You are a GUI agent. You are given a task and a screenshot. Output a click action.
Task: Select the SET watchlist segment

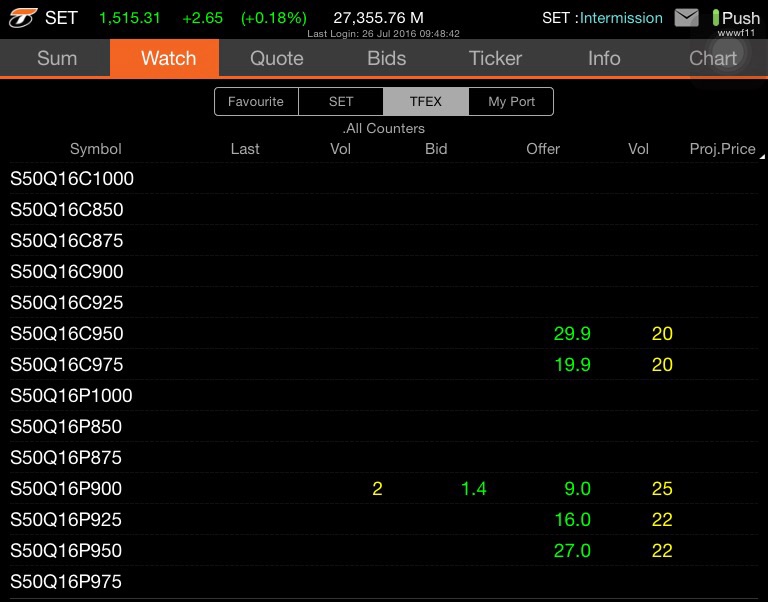pos(341,101)
